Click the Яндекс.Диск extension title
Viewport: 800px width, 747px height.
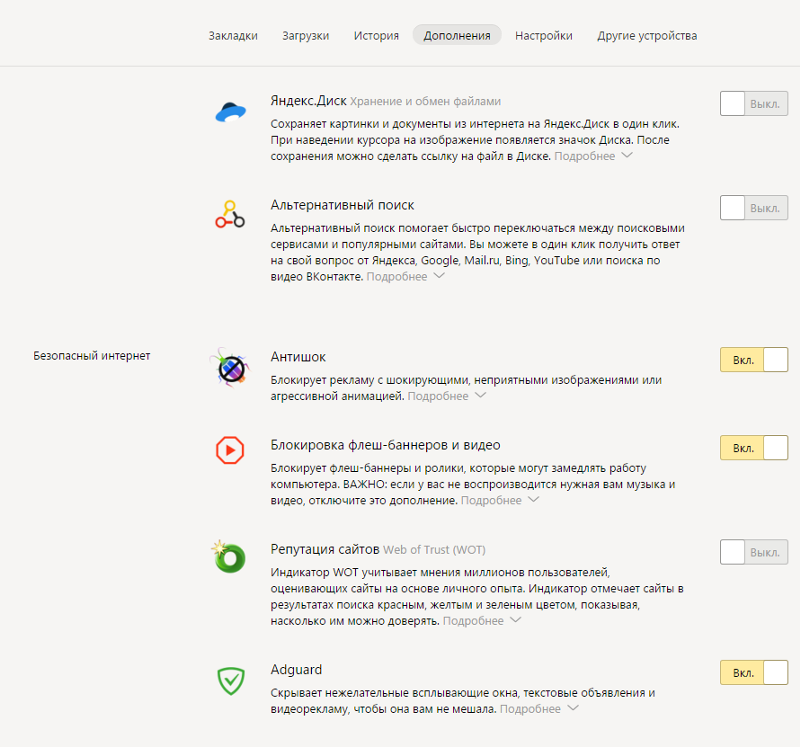click(308, 101)
